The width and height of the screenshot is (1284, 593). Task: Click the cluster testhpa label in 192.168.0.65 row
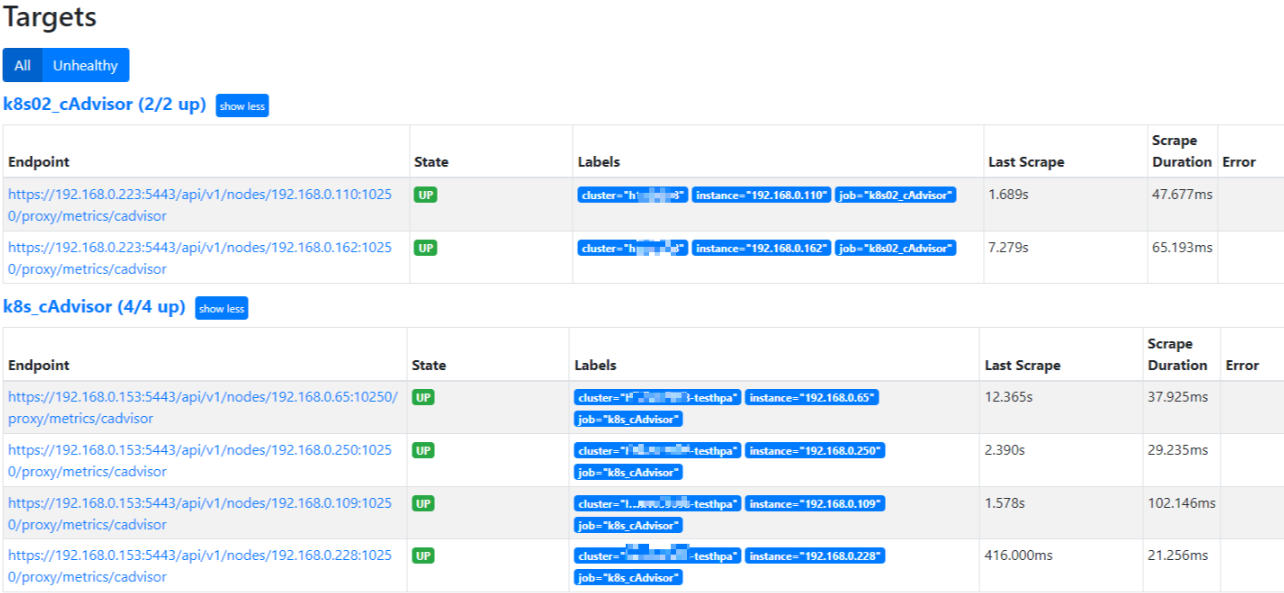coord(658,398)
